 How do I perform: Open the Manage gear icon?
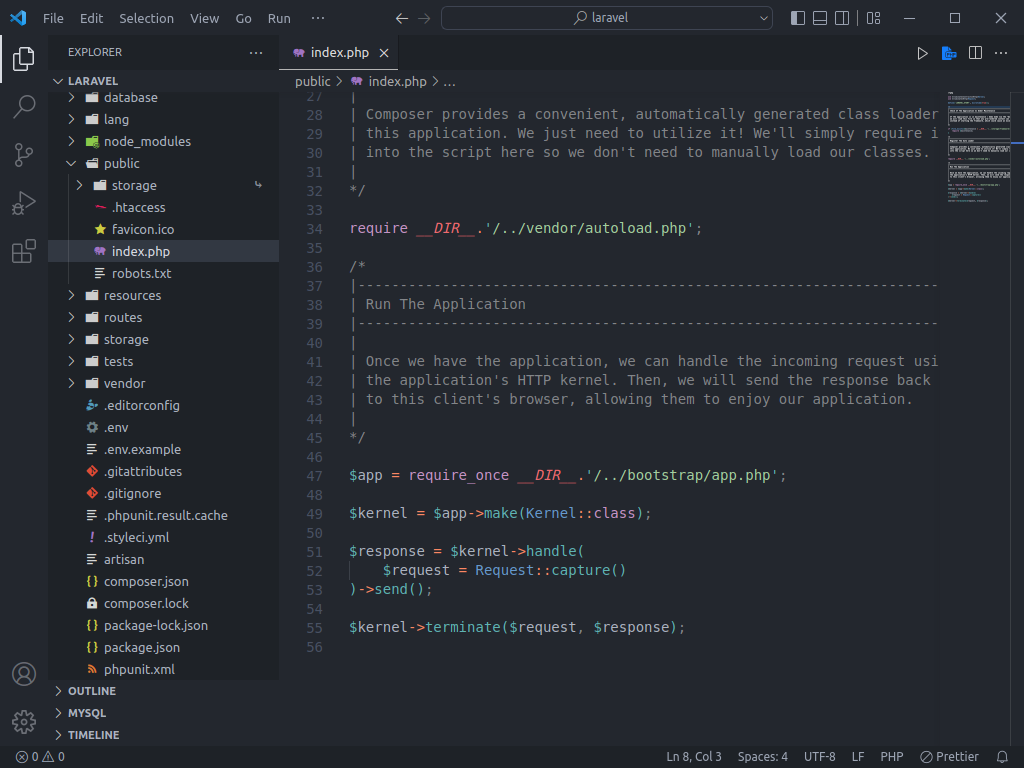[24, 722]
